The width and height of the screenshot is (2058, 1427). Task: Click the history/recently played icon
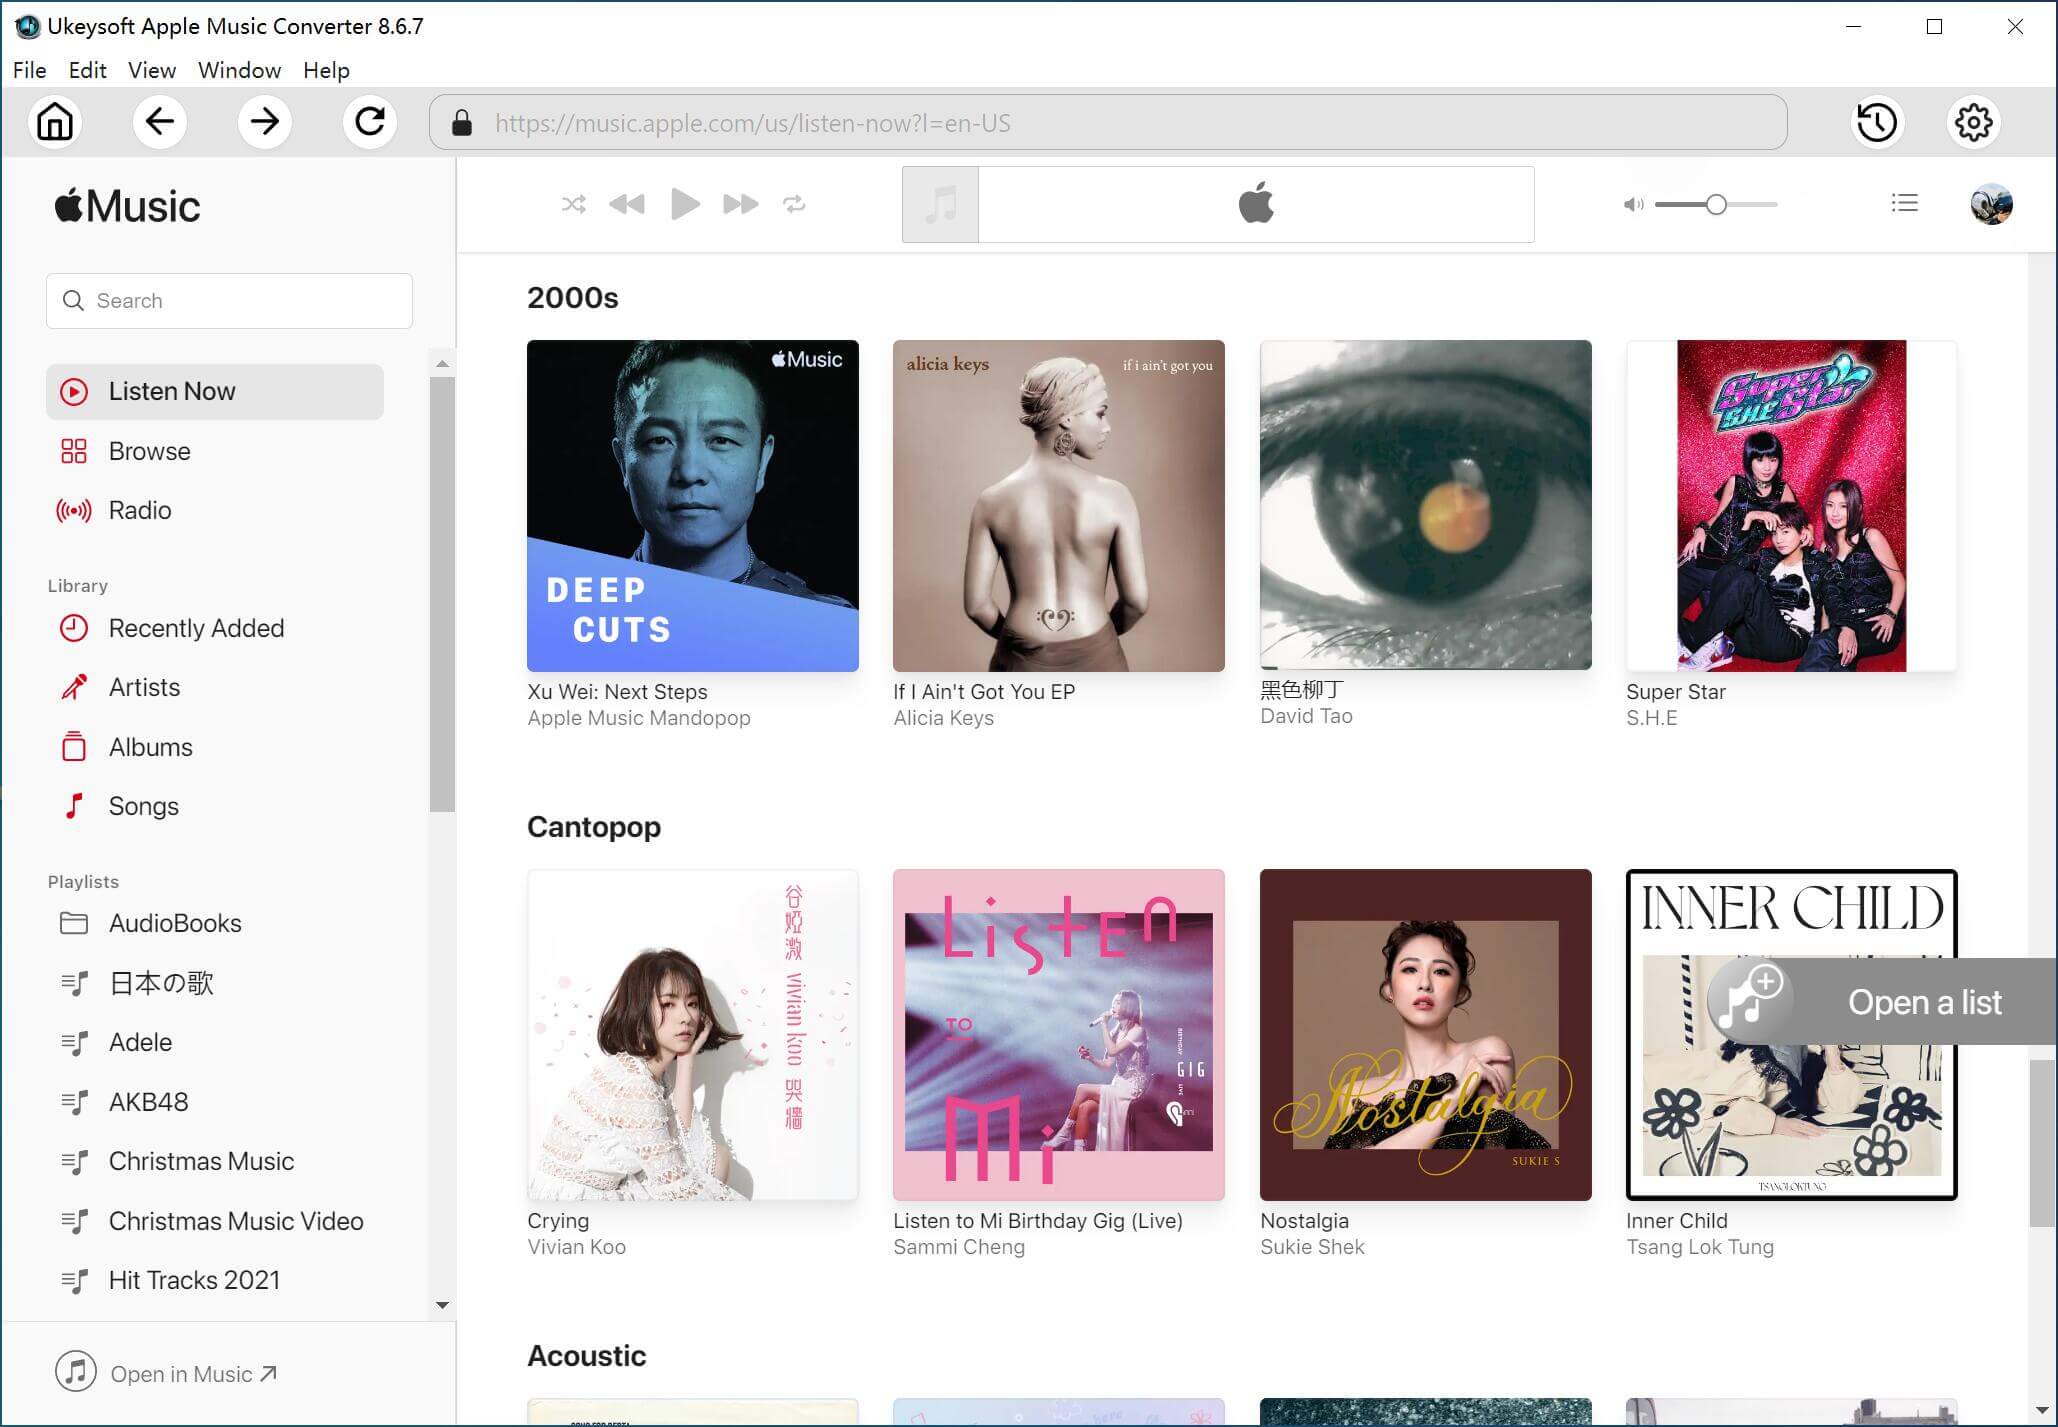[x=1877, y=123]
